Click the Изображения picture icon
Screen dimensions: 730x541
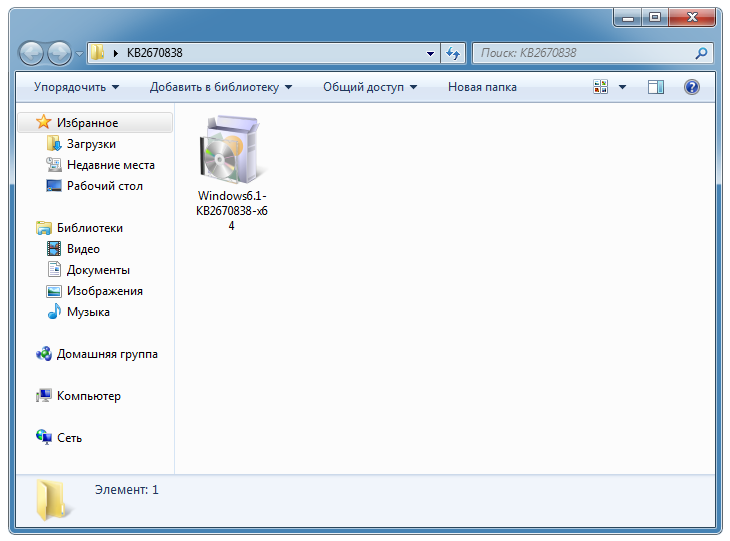point(54,291)
